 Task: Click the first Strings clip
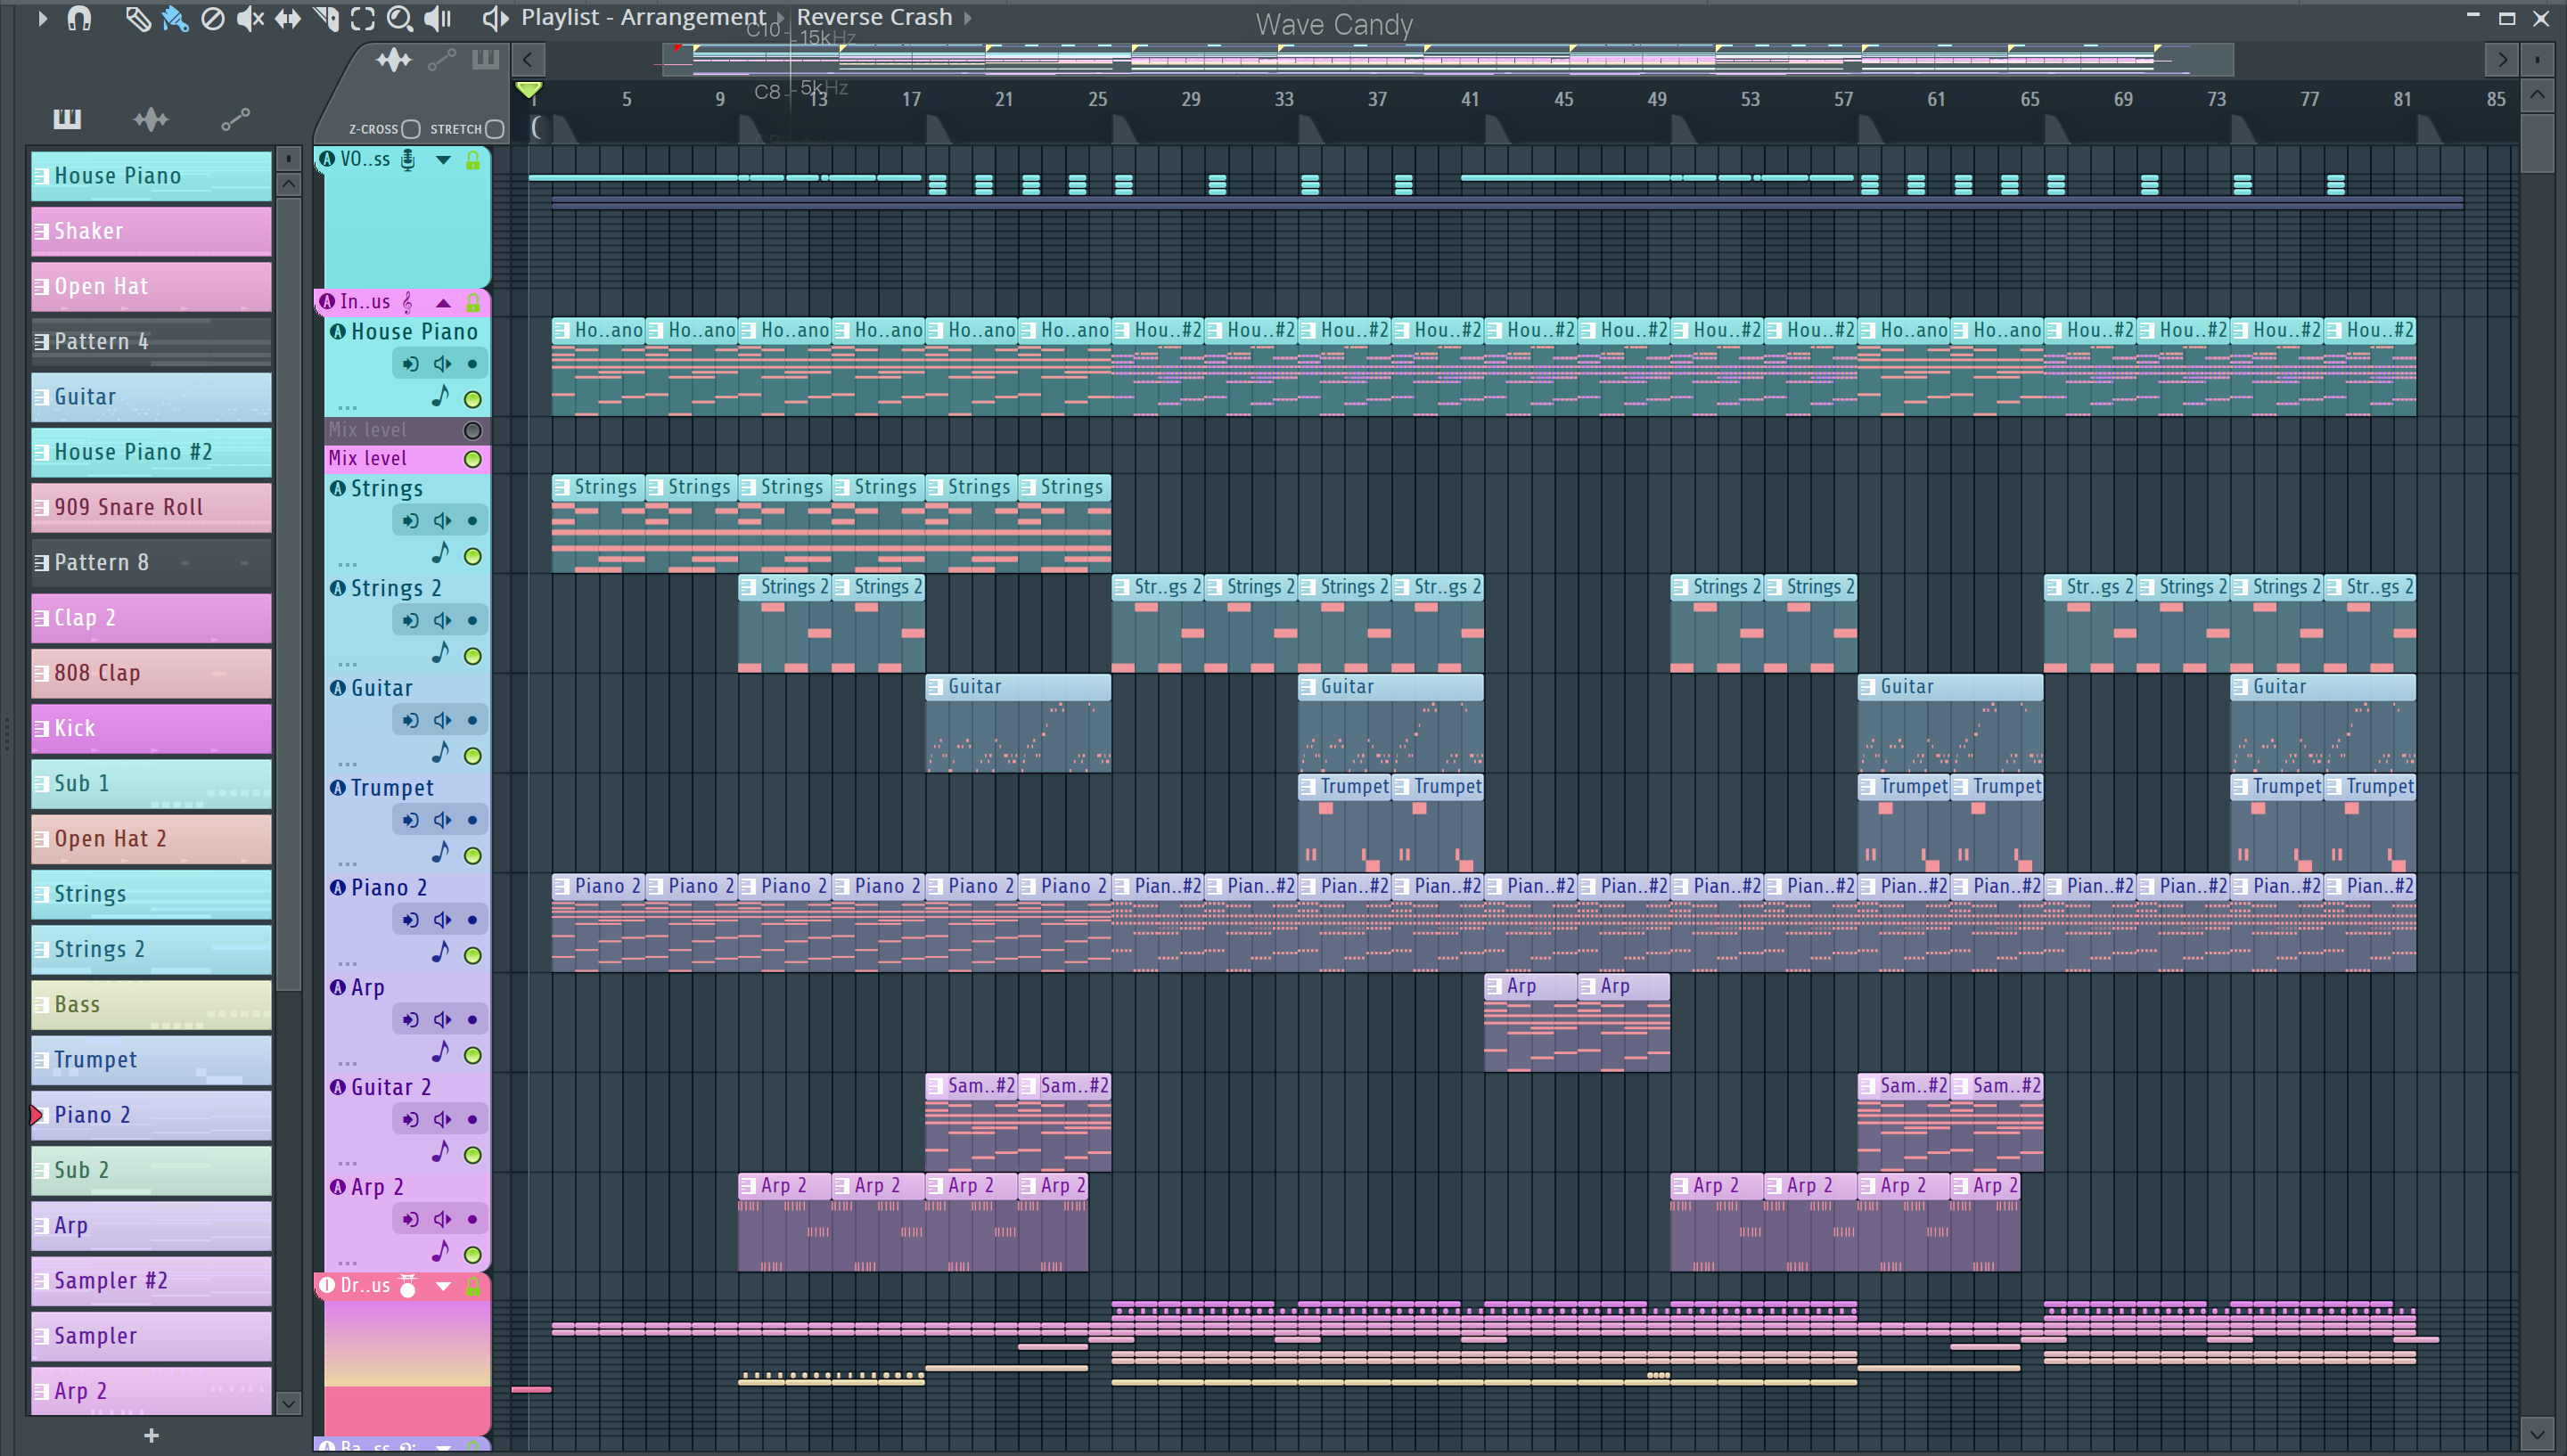click(x=598, y=522)
